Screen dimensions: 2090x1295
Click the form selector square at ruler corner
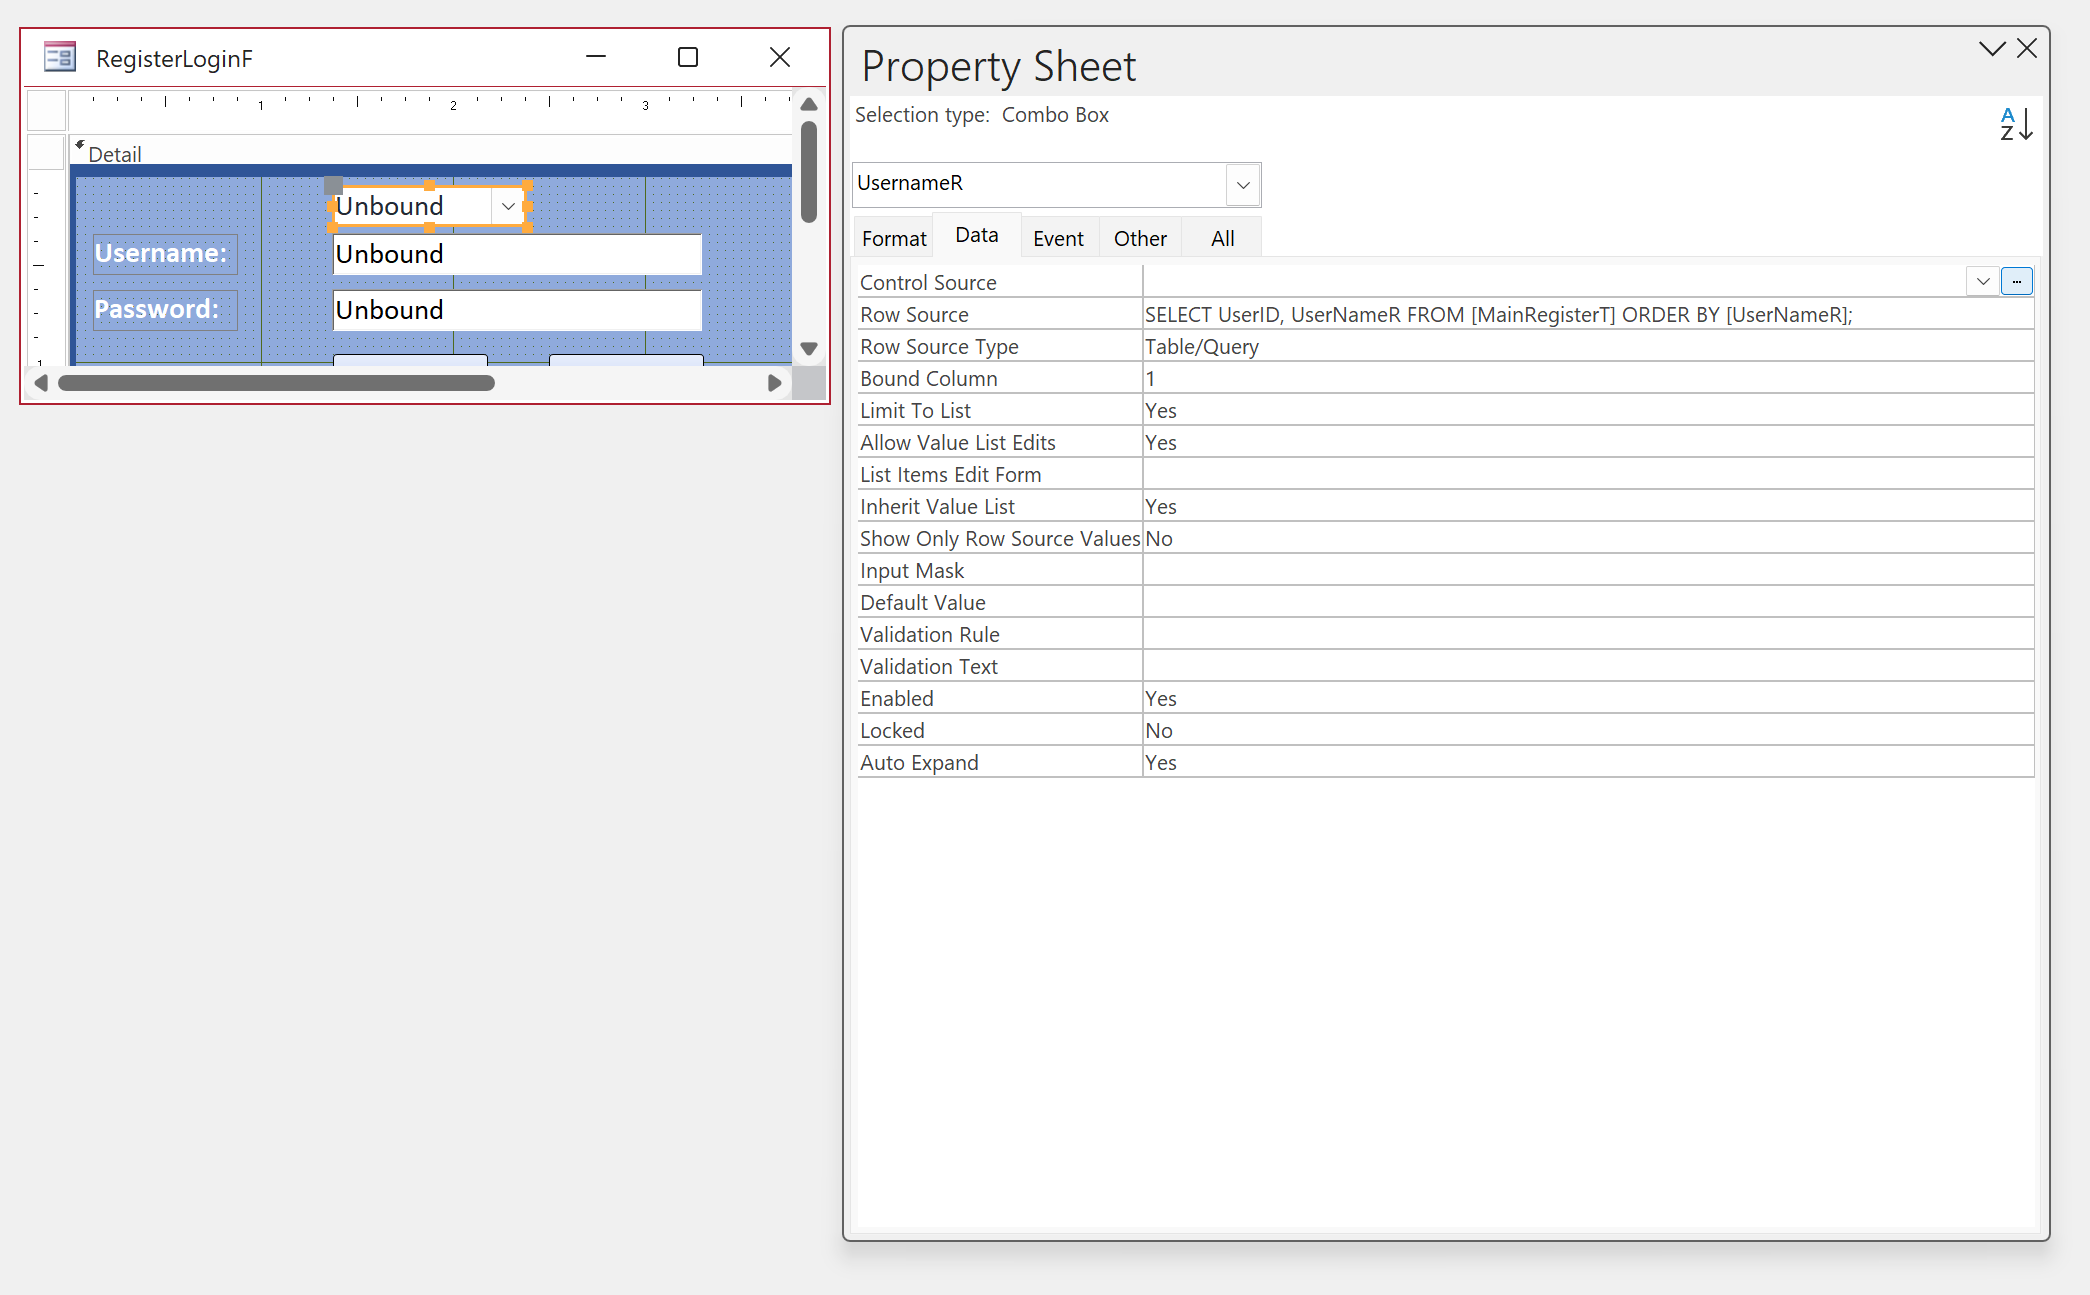click(x=46, y=111)
